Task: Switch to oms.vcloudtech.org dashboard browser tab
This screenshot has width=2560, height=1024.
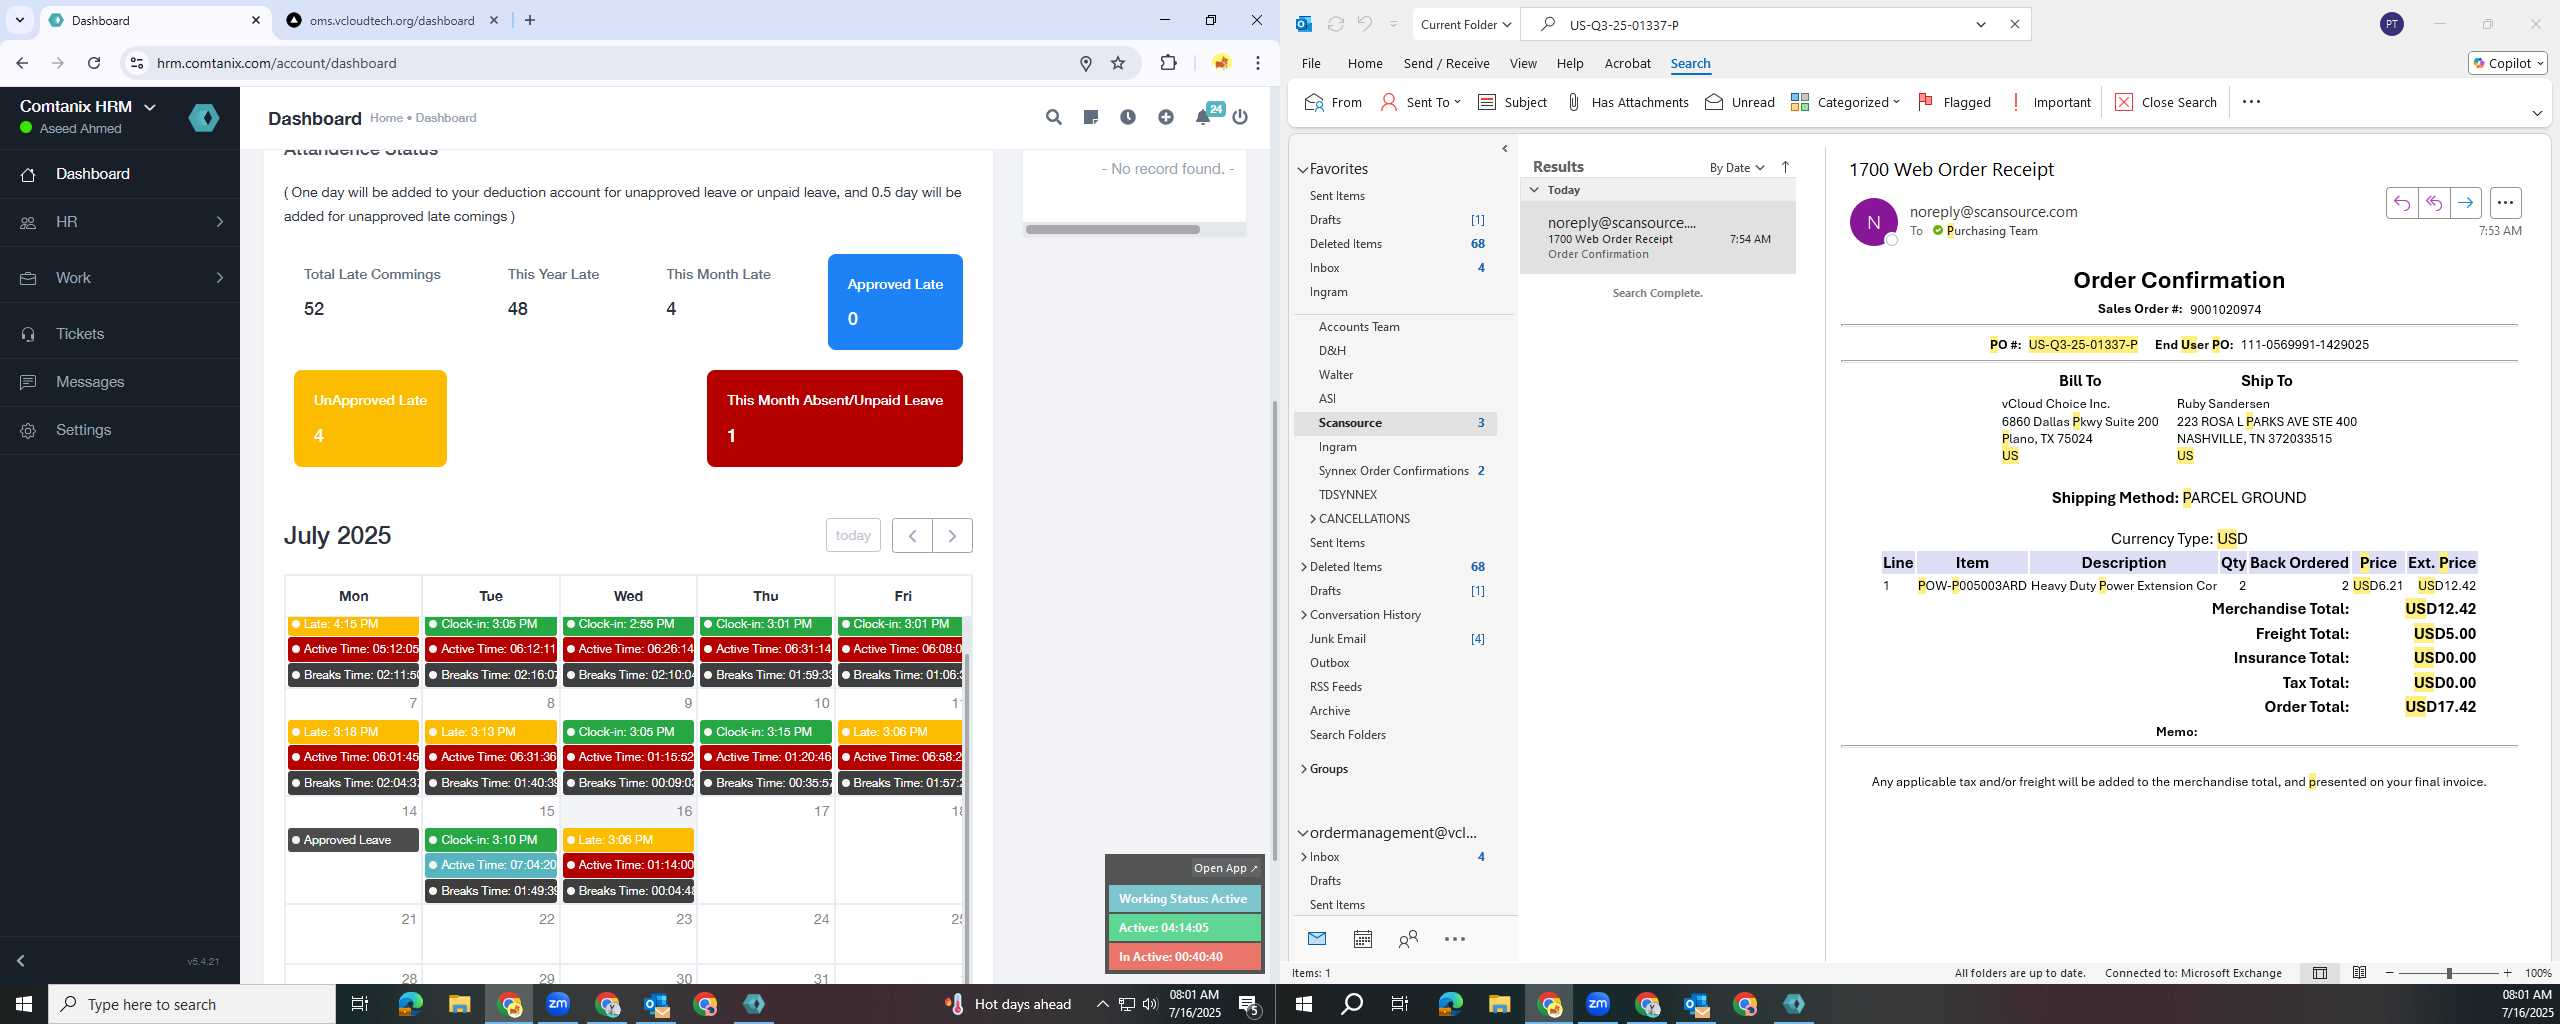Action: 391,20
